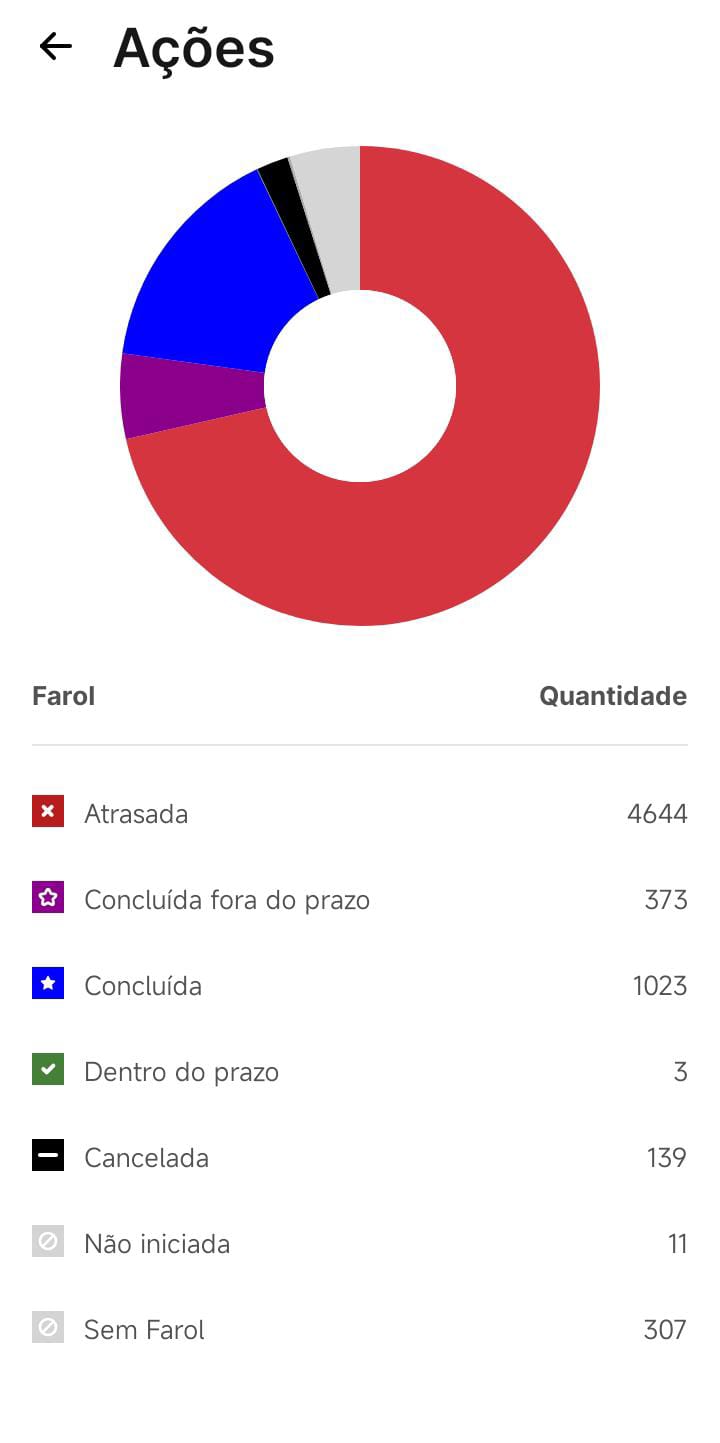Click the red Atrasada status icon
The height and width of the screenshot is (1443, 720).
click(x=48, y=811)
